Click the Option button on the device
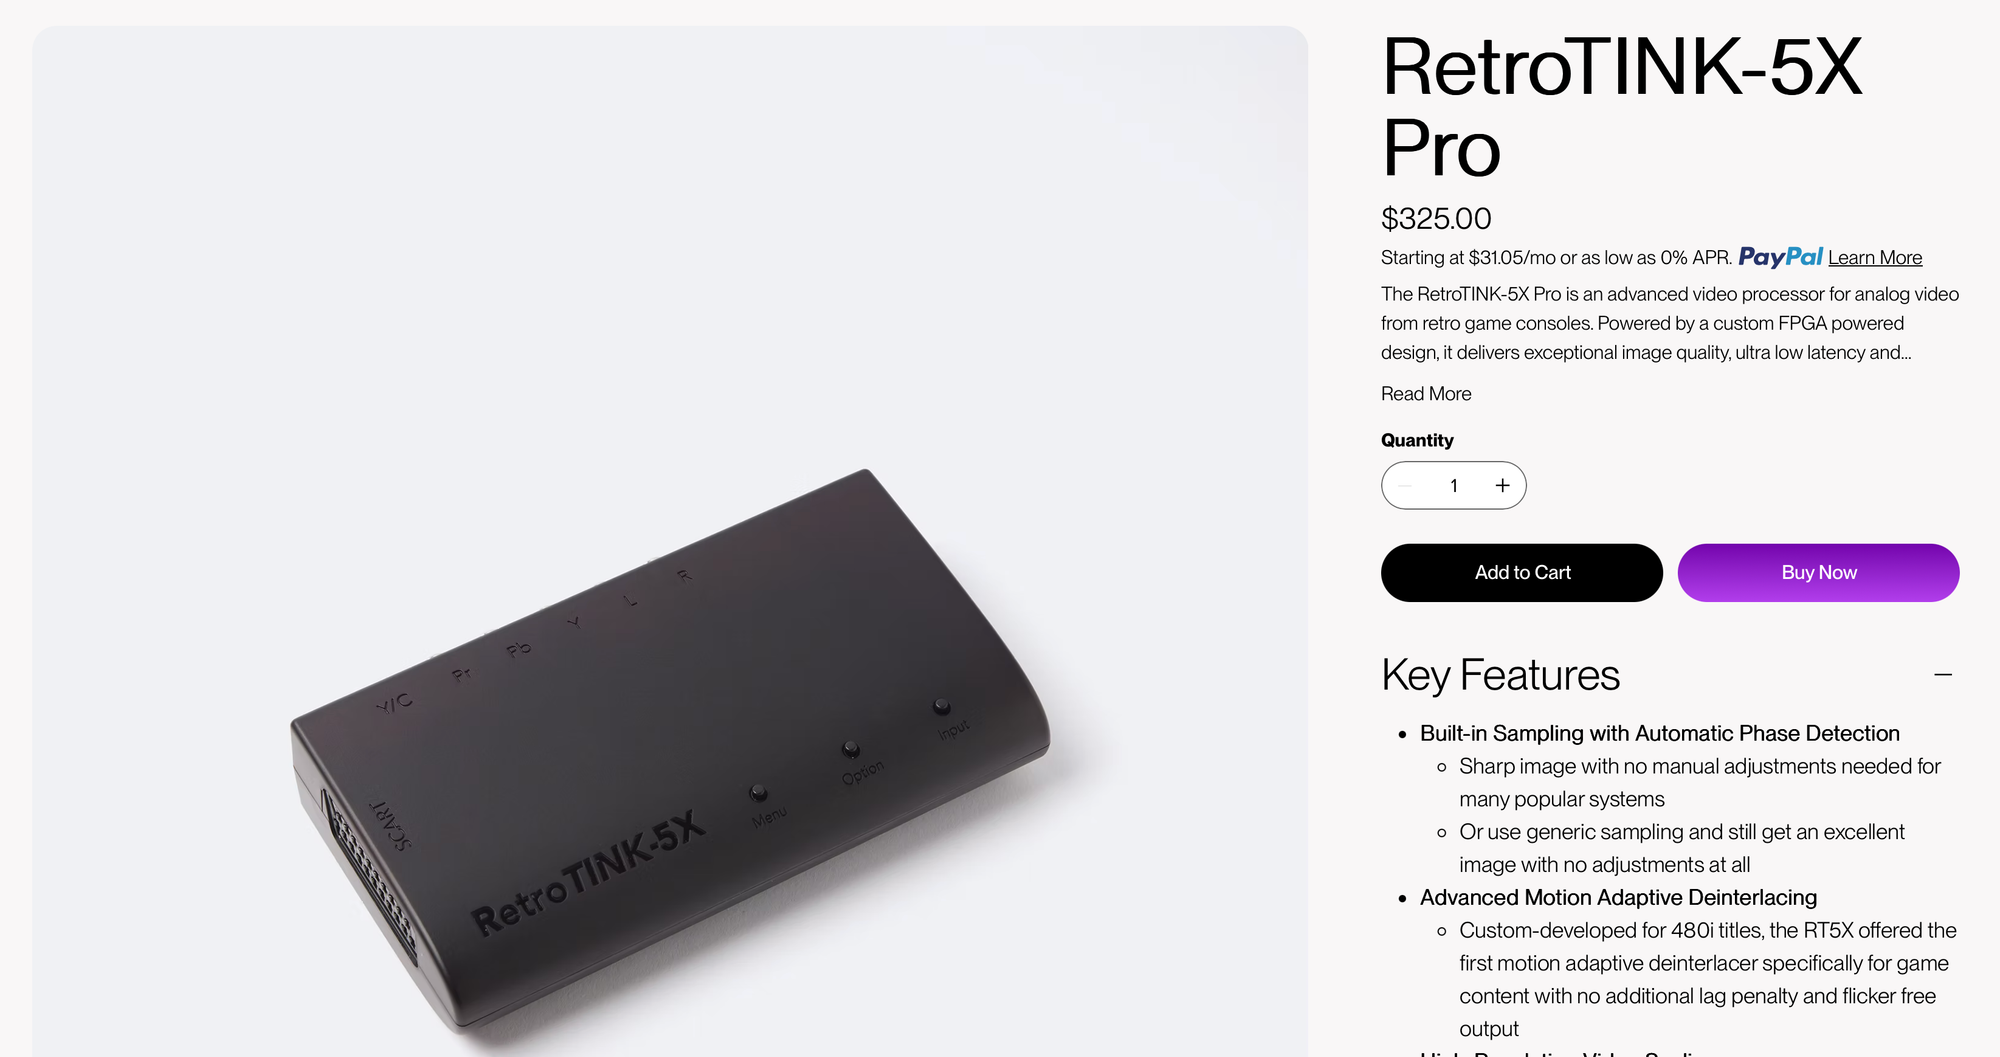Image resolution: width=2000 pixels, height=1057 pixels. pyautogui.click(x=851, y=749)
